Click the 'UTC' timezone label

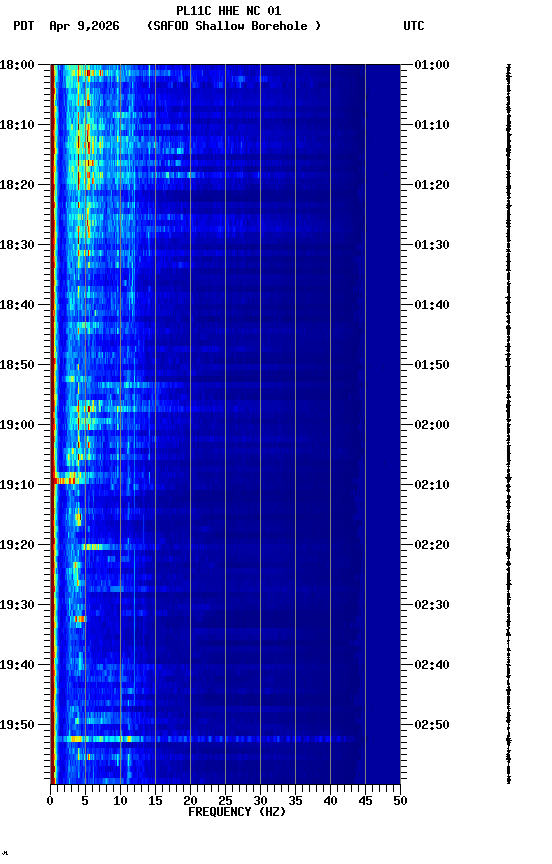pos(414,26)
